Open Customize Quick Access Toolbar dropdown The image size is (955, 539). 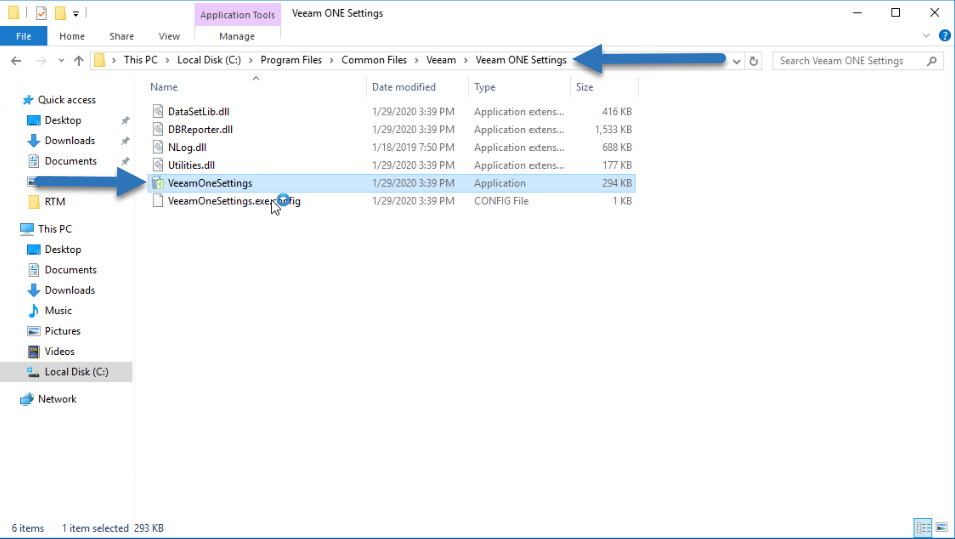click(x=76, y=13)
